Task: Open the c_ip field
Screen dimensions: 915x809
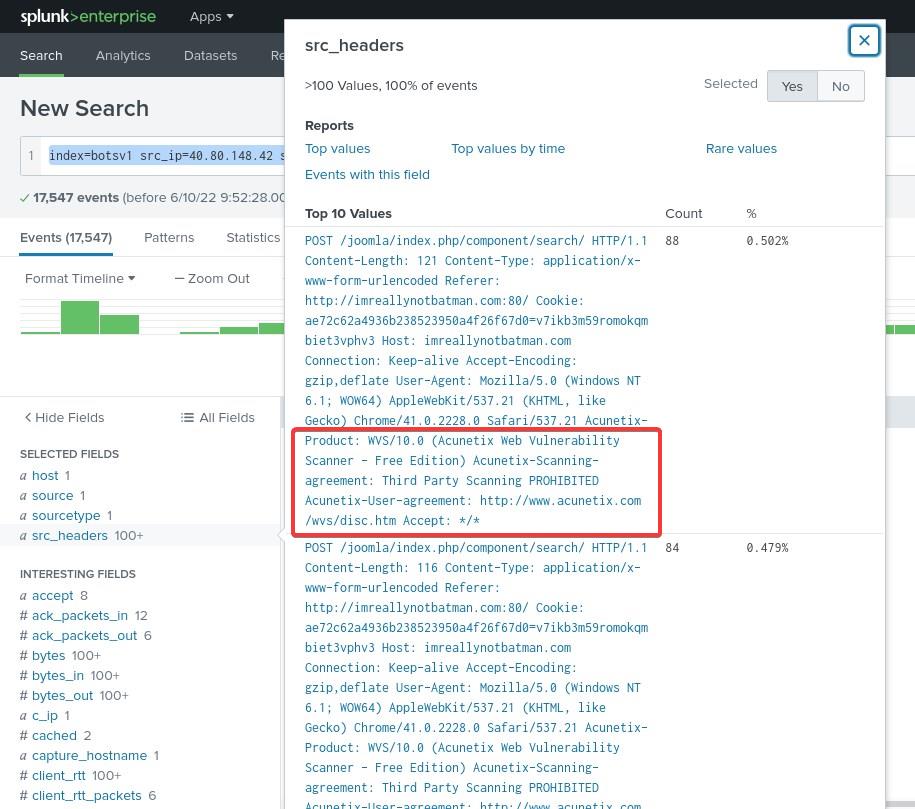Action: pos(45,716)
